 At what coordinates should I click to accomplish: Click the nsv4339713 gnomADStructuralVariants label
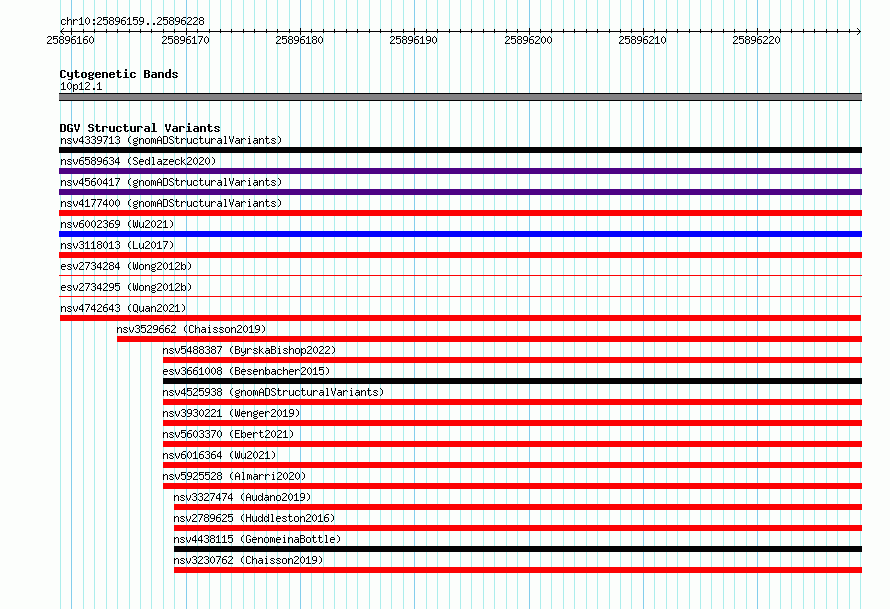click(x=171, y=140)
